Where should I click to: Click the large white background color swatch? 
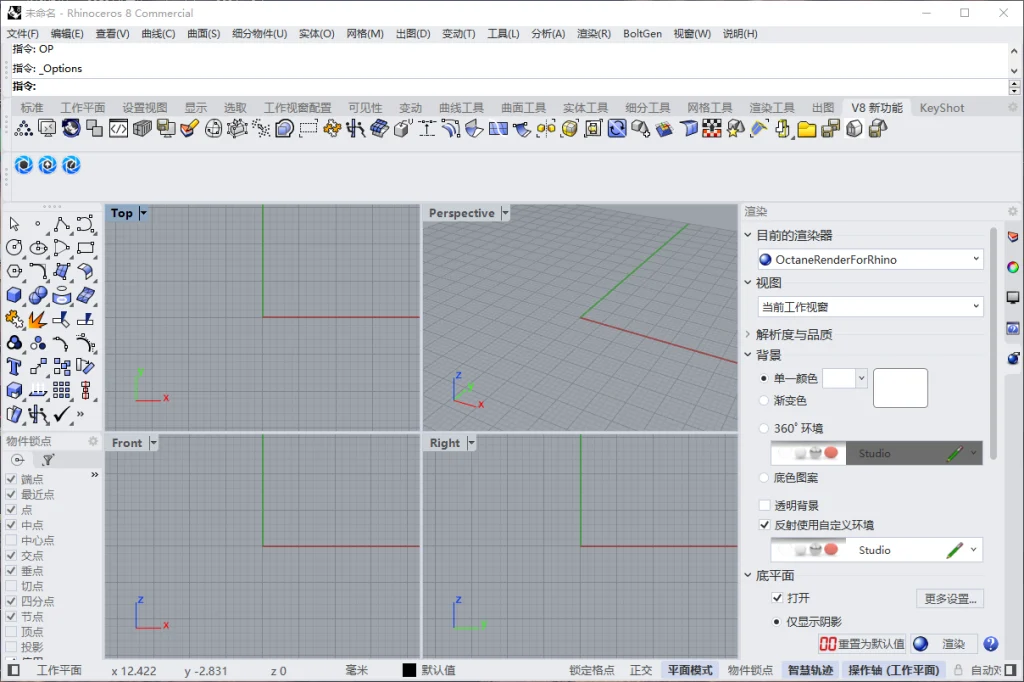(900, 388)
